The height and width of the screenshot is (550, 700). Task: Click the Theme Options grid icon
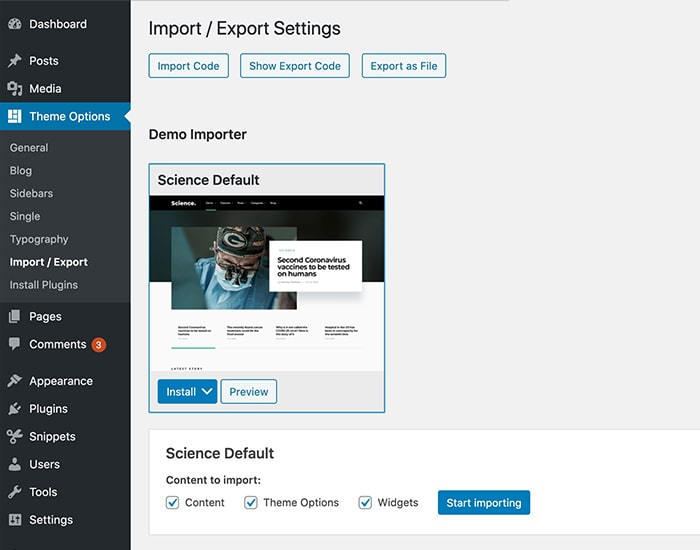(x=15, y=117)
